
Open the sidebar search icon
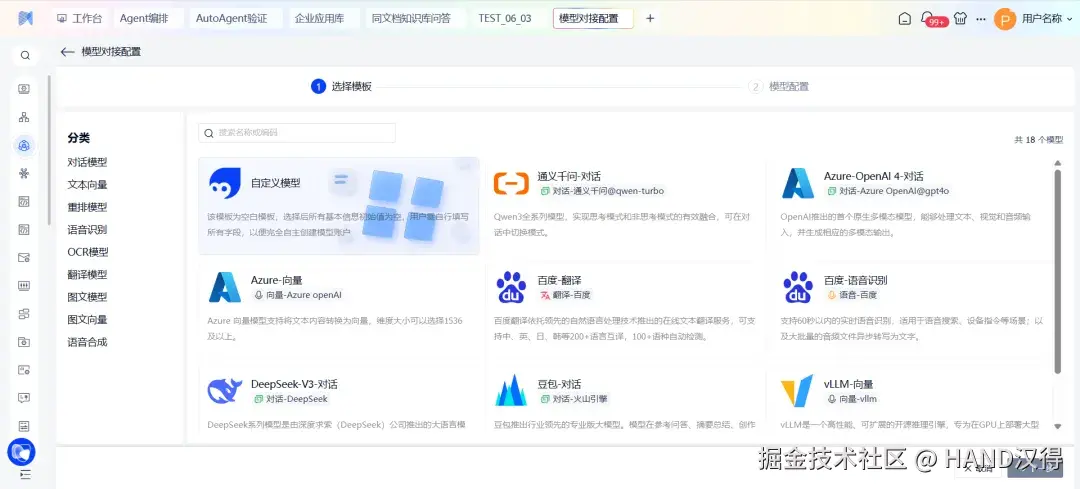(25, 56)
